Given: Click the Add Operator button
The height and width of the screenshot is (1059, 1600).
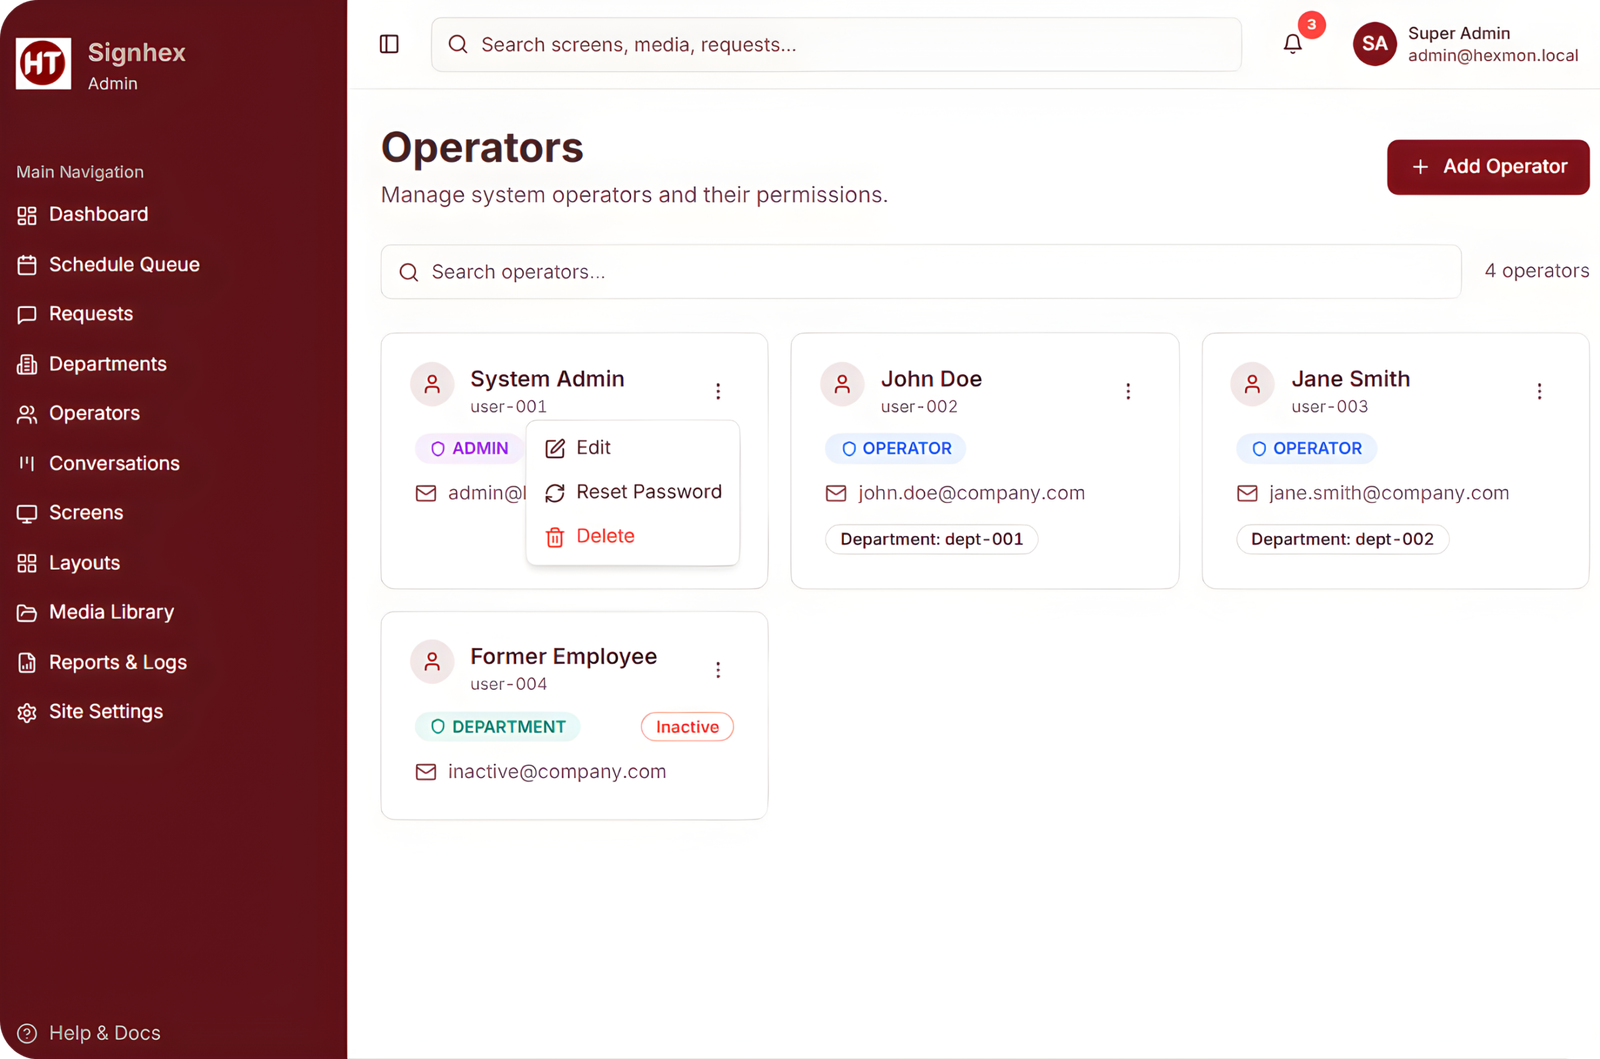Looking at the screenshot, I should [x=1487, y=167].
